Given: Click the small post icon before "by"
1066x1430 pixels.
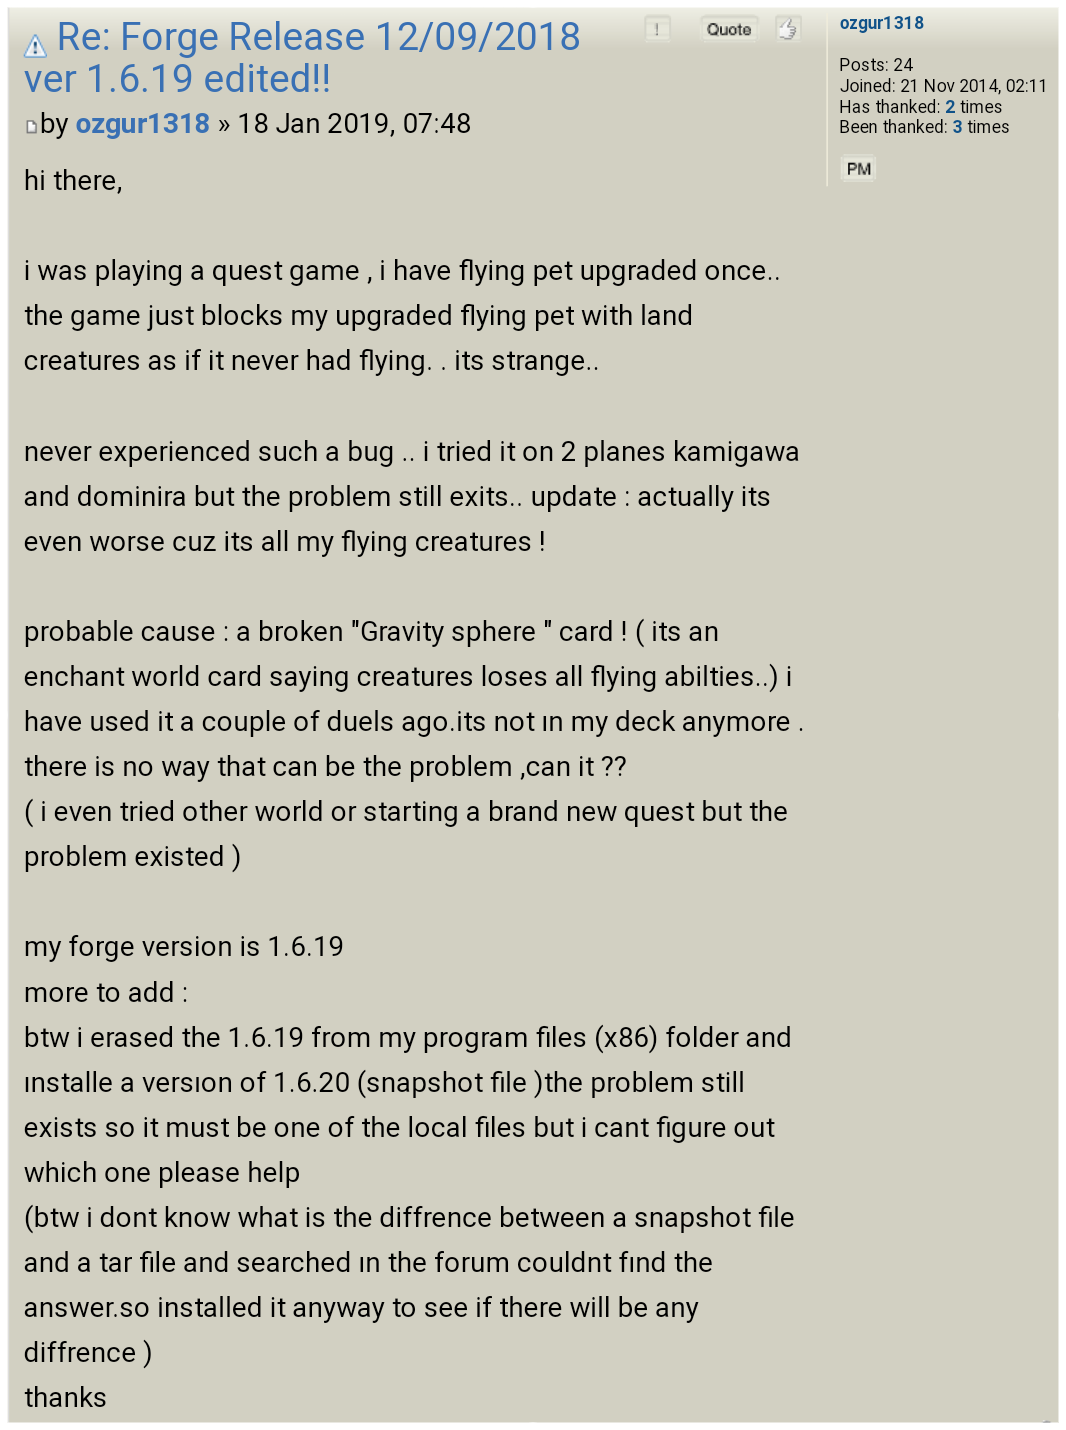Looking at the screenshot, I should (x=31, y=126).
